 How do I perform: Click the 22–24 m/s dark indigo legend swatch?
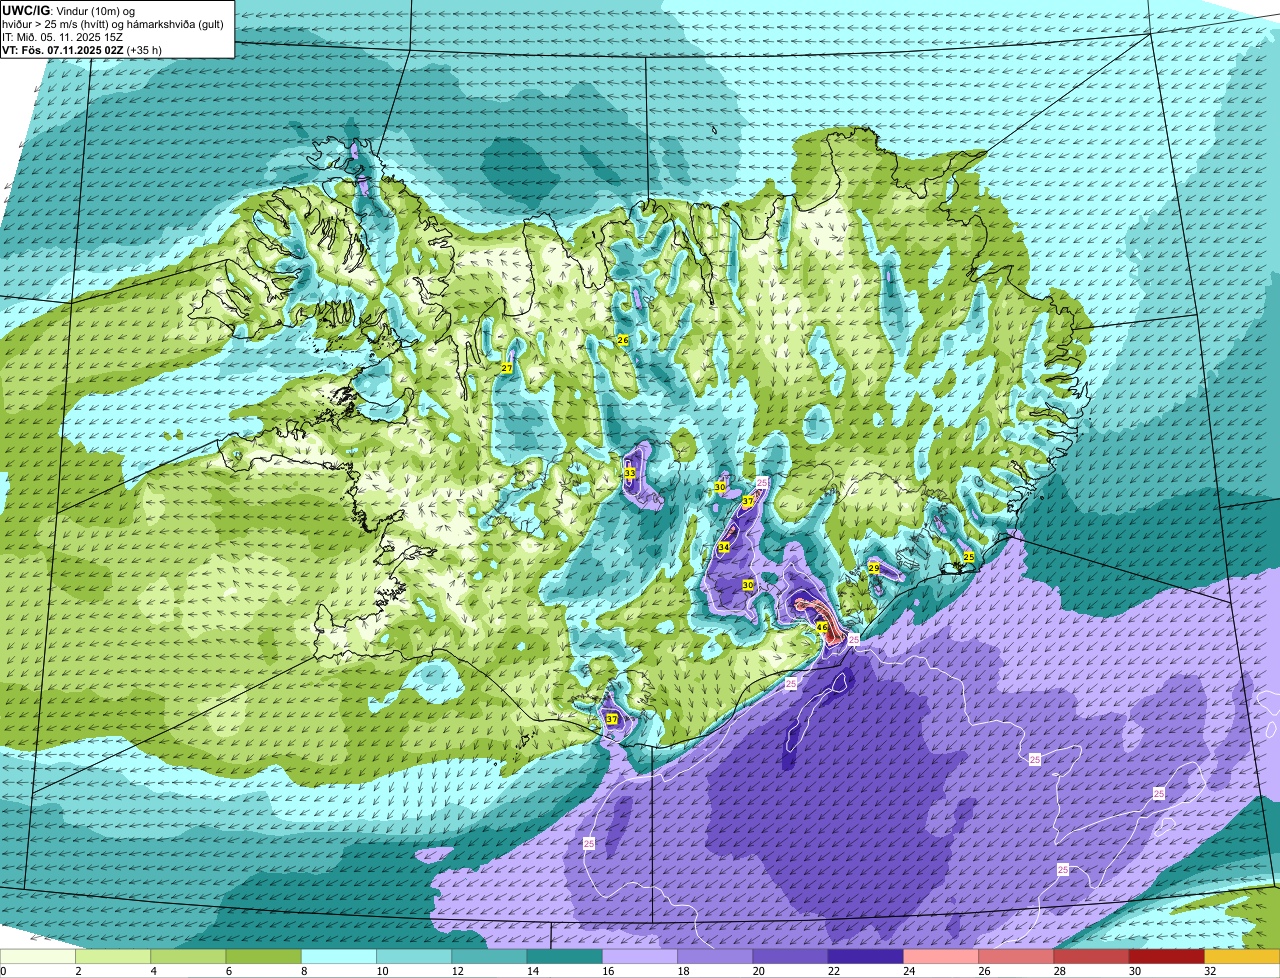pos(866,957)
